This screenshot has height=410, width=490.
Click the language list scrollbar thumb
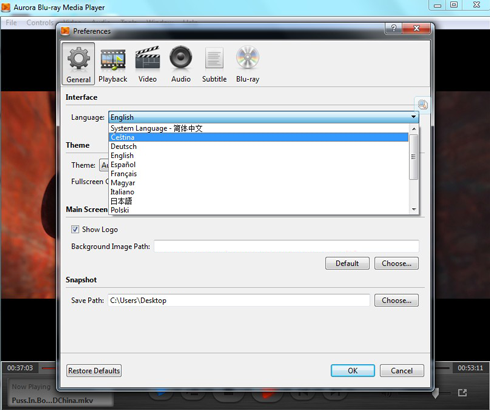click(414, 157)
